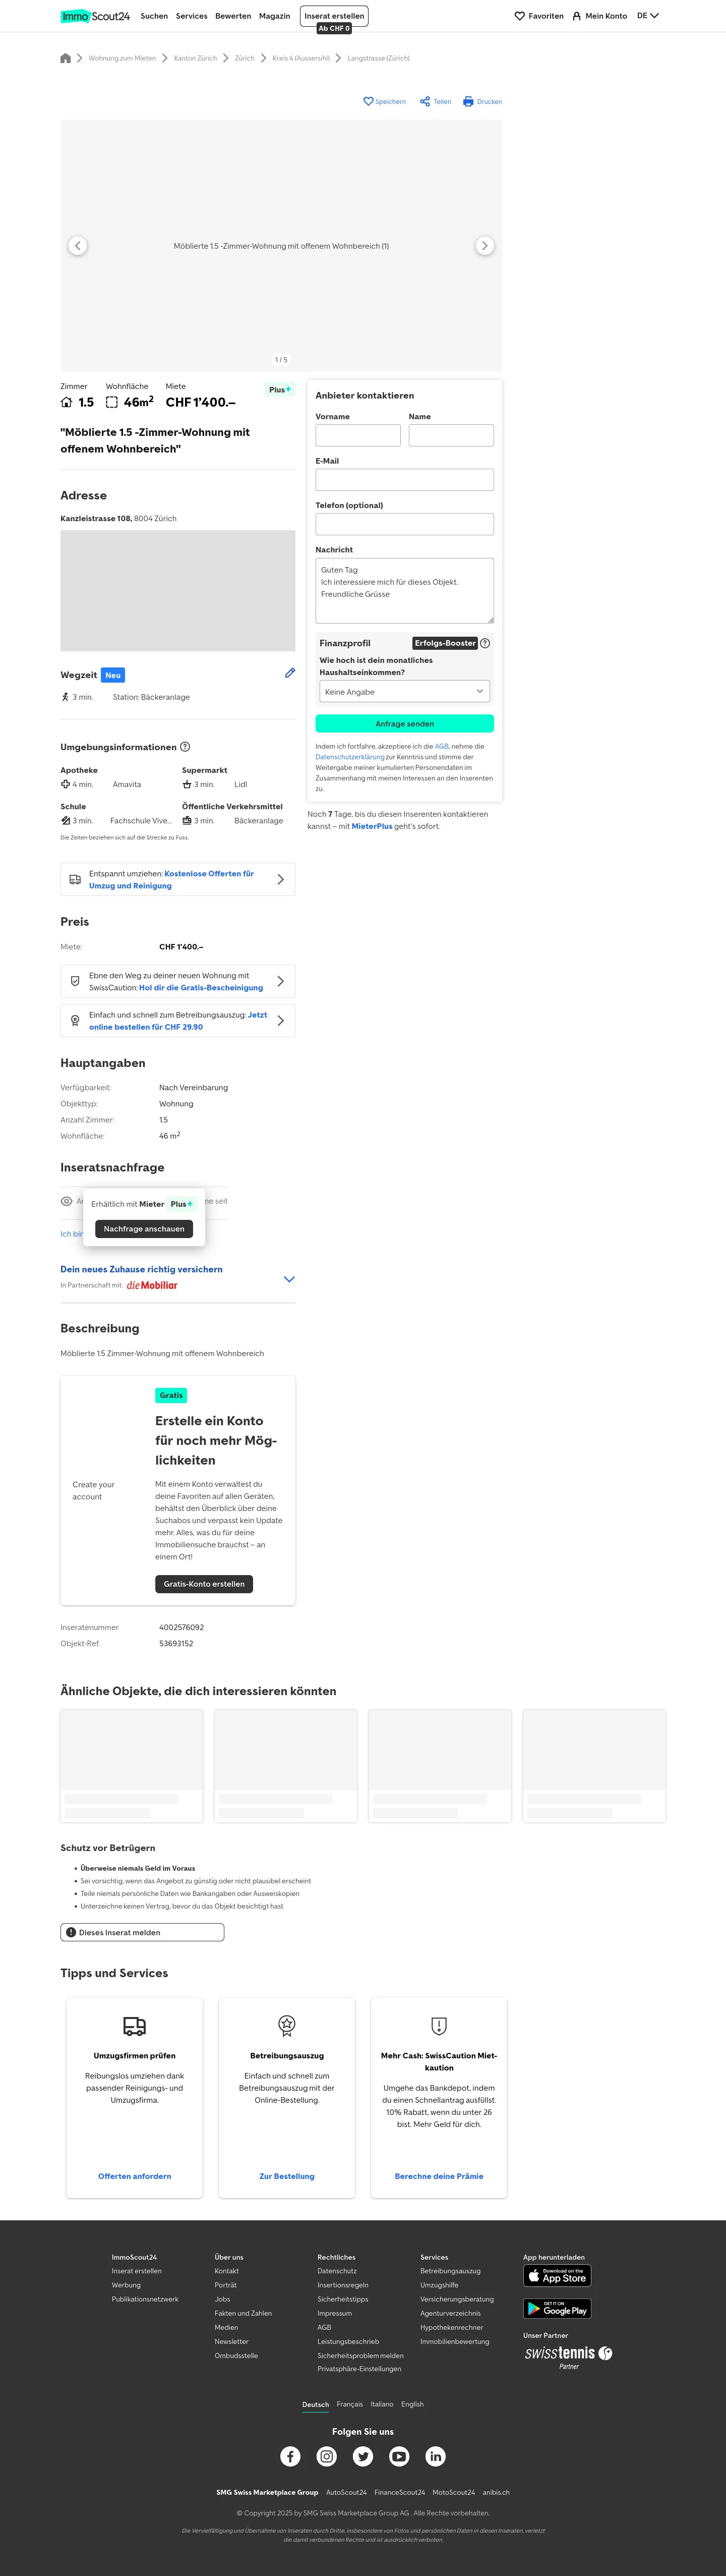
Task: Click the E-Mail input field
Action: (404, 480)
